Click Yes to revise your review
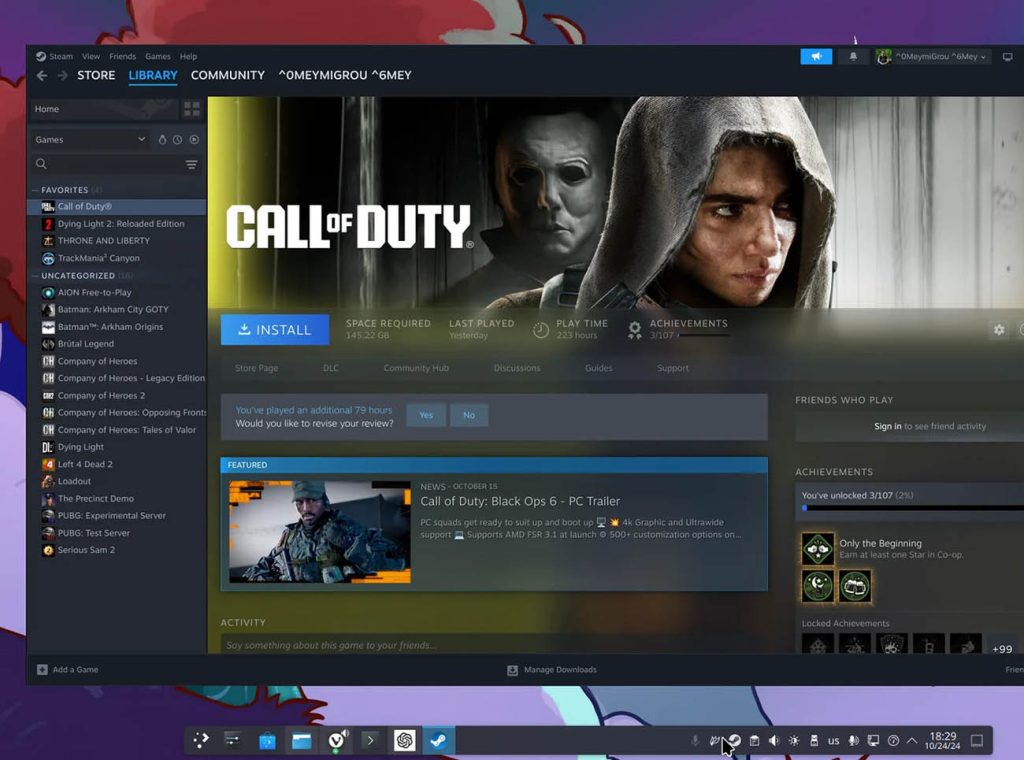Image resolution: width=1024 pixels, height=760 pixels. [x=426, y=415]
